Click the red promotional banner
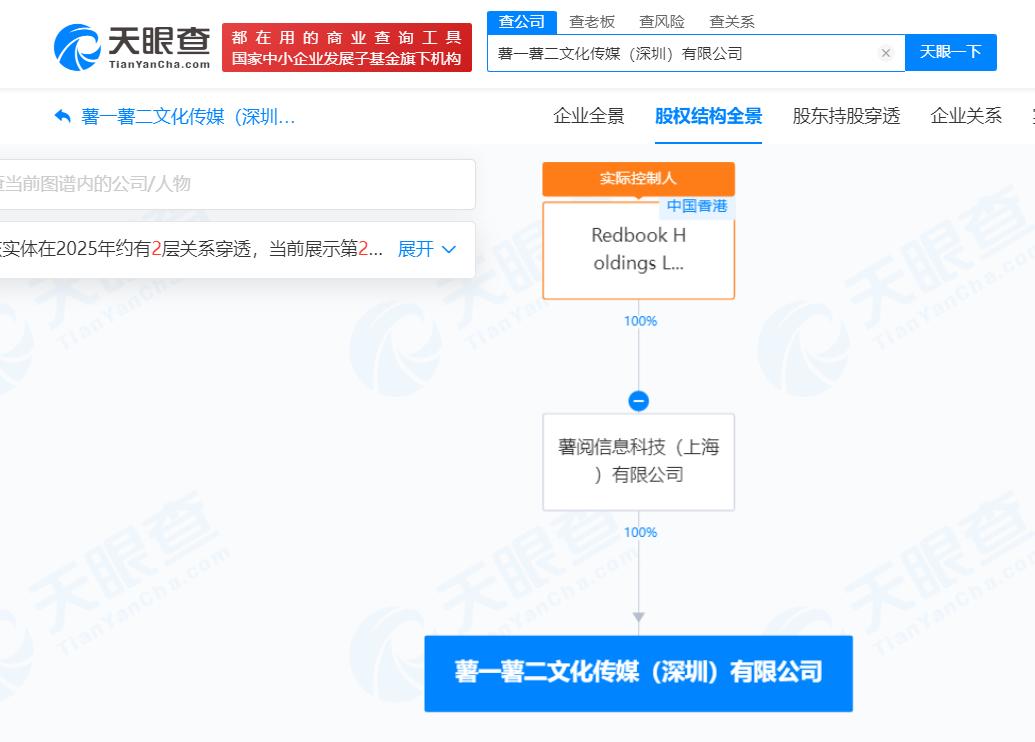The width and height of the screenshot is (1035, 742). 347,47
